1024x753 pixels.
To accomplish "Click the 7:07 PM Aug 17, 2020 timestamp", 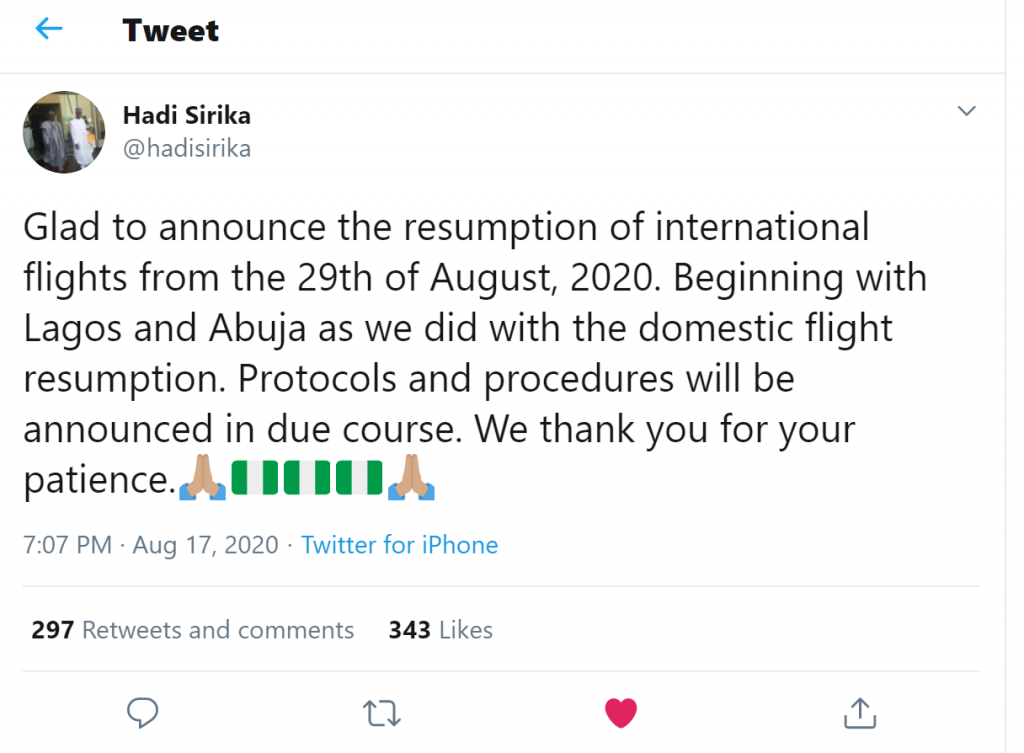I will (150, 545).
